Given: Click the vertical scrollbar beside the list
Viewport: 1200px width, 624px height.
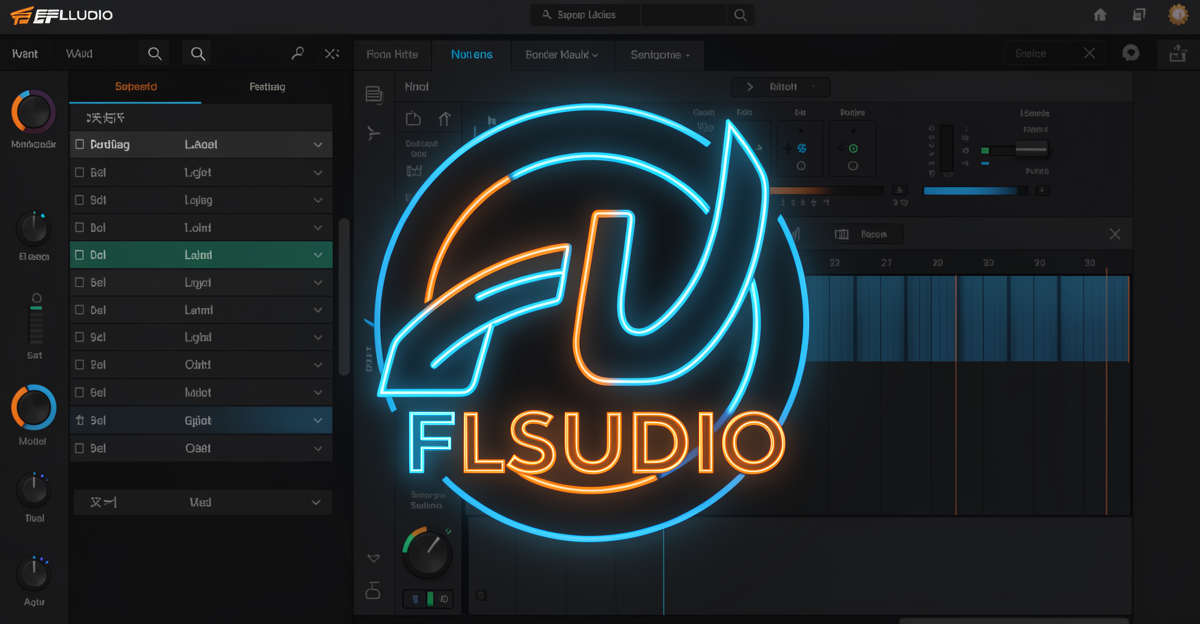Looking at the screenshot, I should (x=344, y=297).
